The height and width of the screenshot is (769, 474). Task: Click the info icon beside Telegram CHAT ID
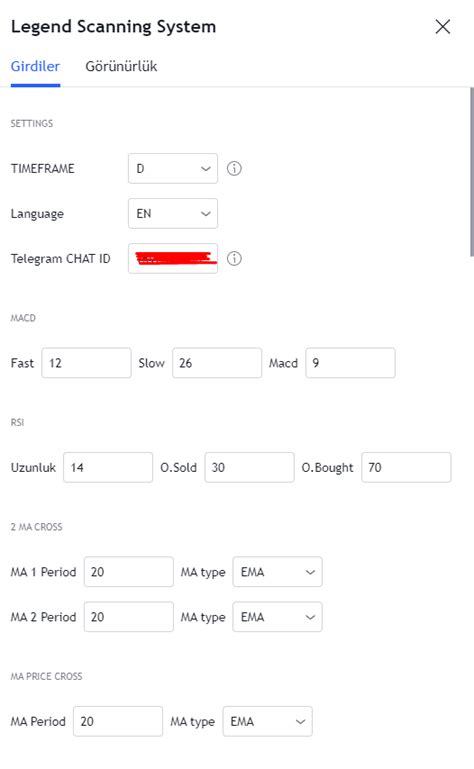234,258
